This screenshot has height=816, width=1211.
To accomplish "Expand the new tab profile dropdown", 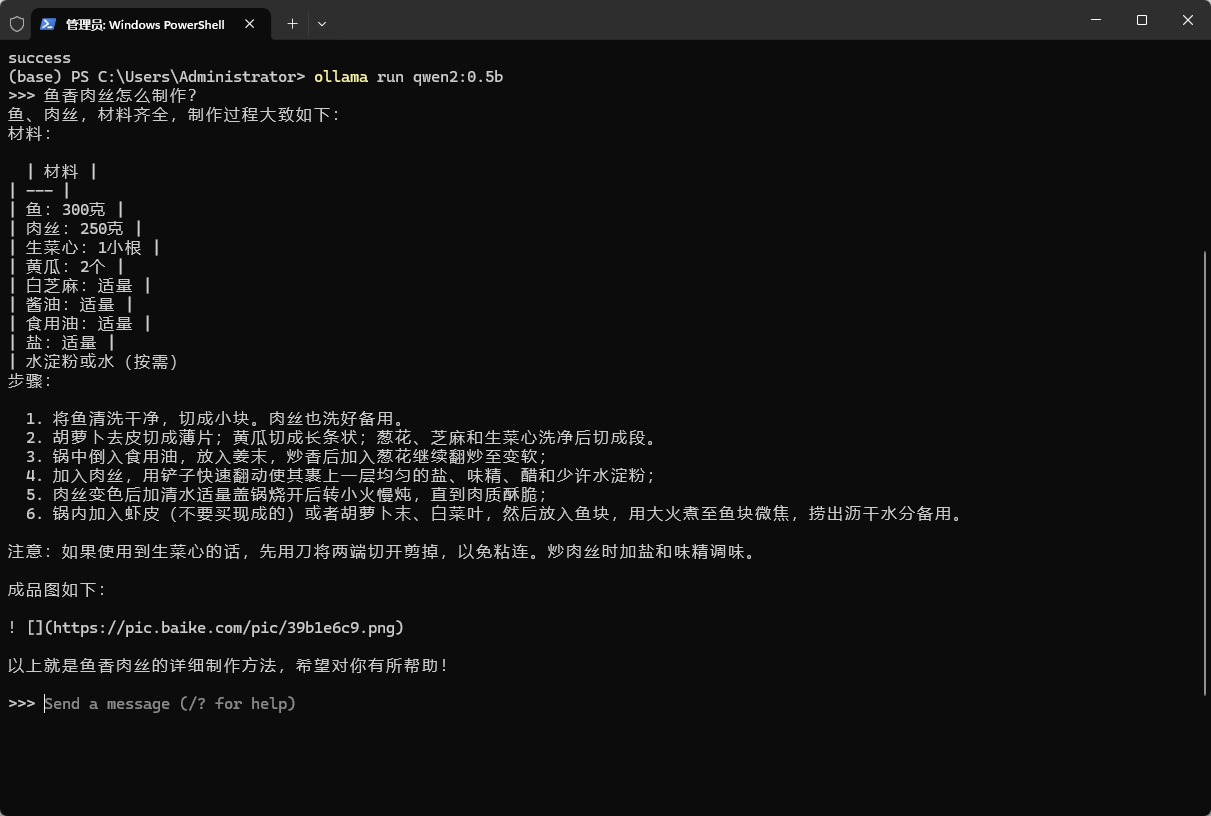I will (x=322, y=23).
